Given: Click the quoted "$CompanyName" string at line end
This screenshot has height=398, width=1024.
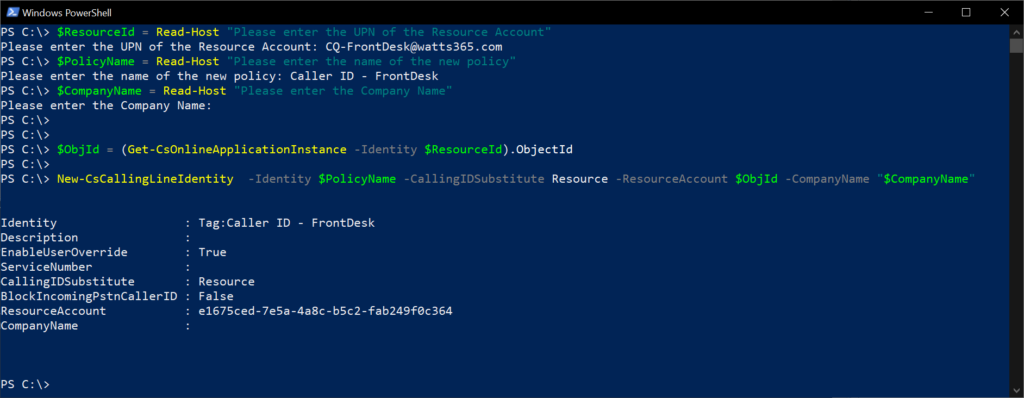Looking at the screenshot, I should click(926, 178).
